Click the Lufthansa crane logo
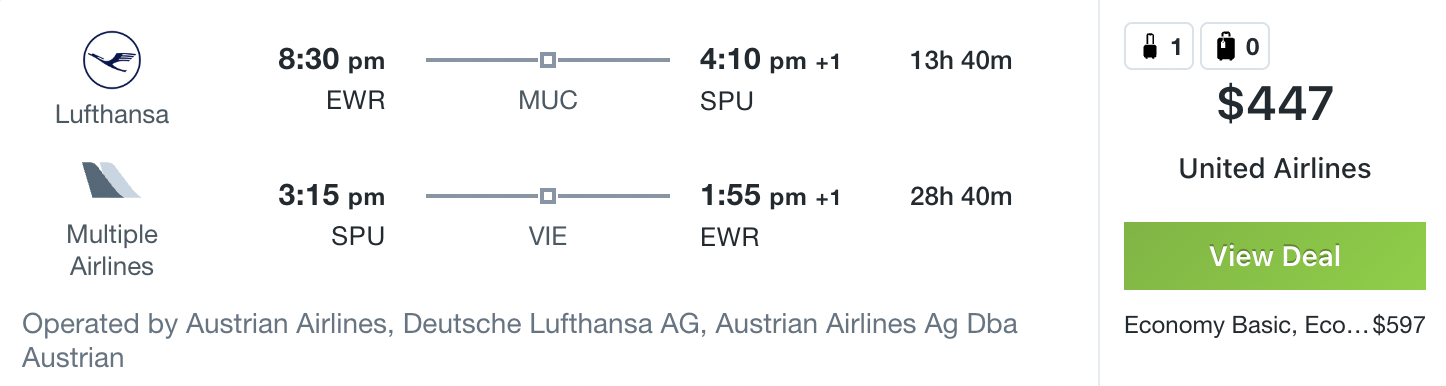This screenshot has height=386, width=1446. click(112, 61)
